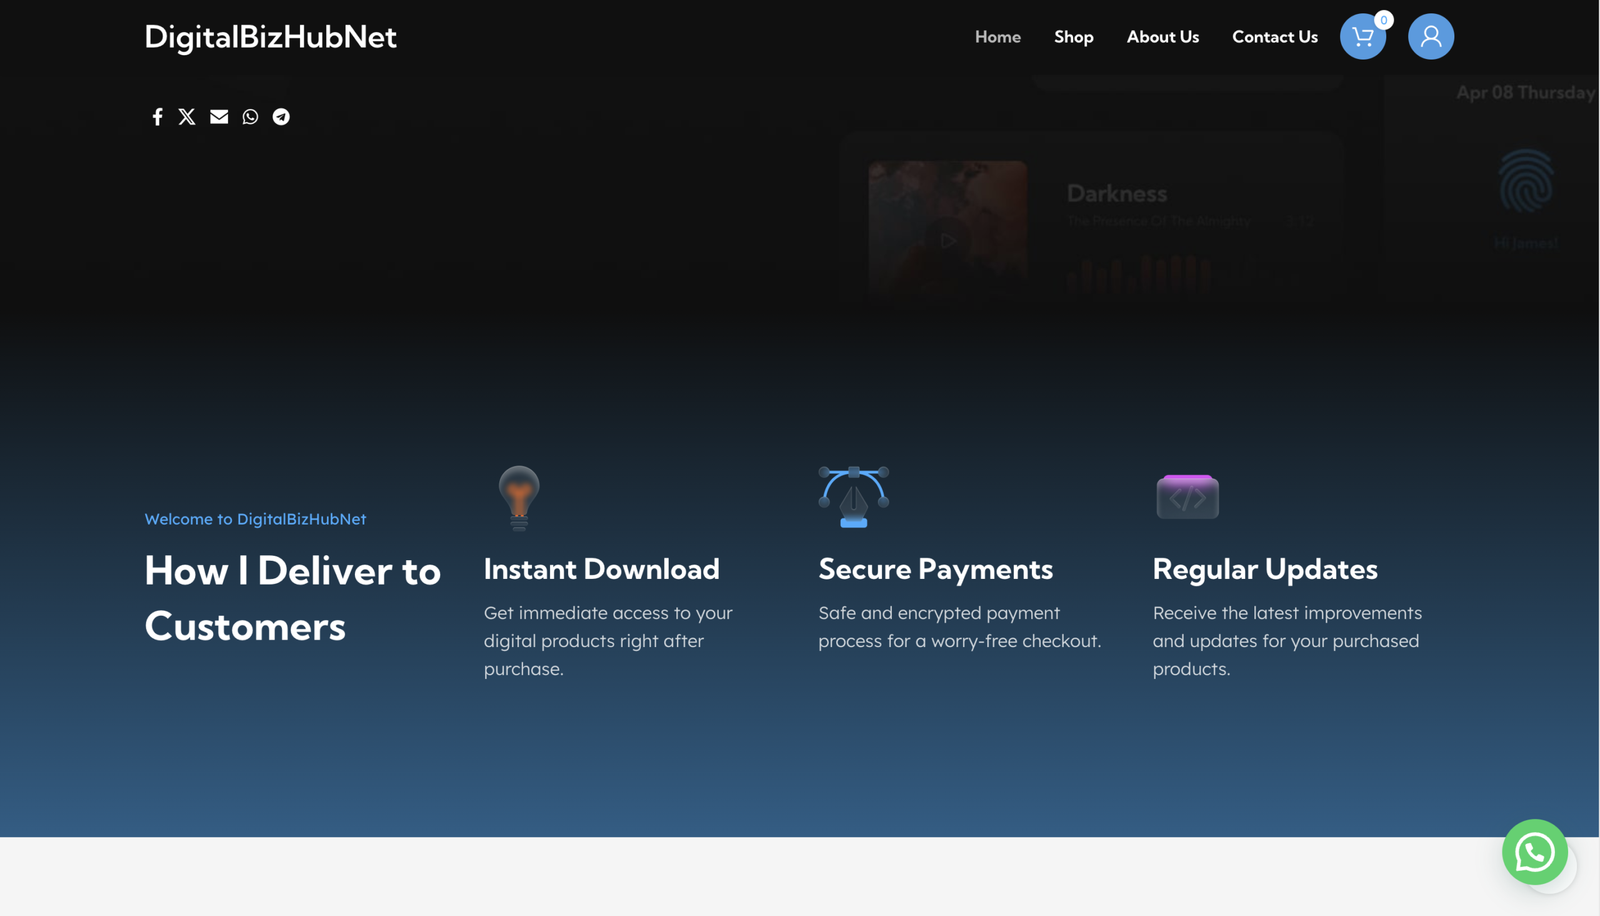Click the pen tool icon above Secure Payments
The height and width of the screenshot is (916, 1600).
(x=853, y=497)
